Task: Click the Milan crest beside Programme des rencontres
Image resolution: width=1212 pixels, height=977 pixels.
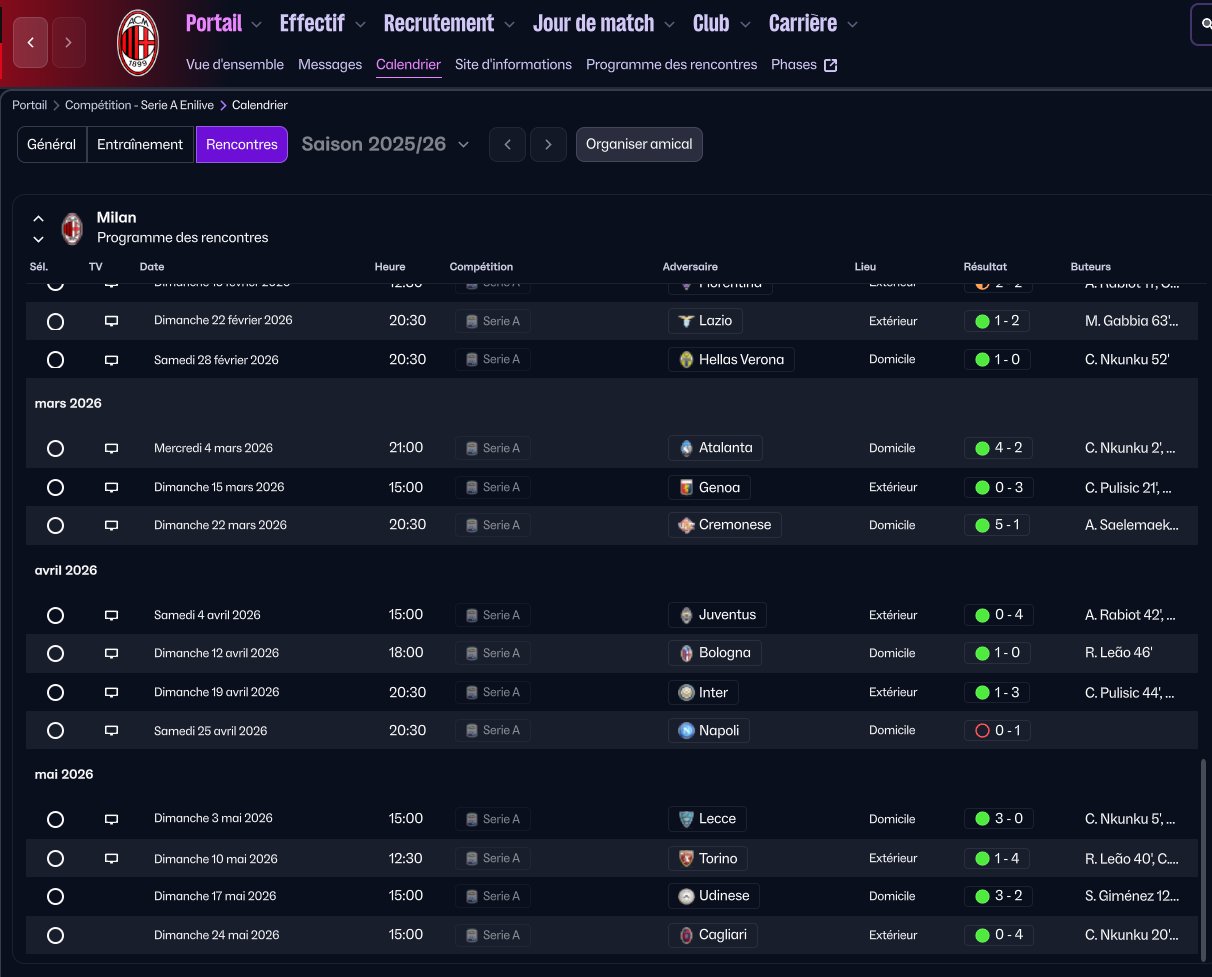Action: 72,228
